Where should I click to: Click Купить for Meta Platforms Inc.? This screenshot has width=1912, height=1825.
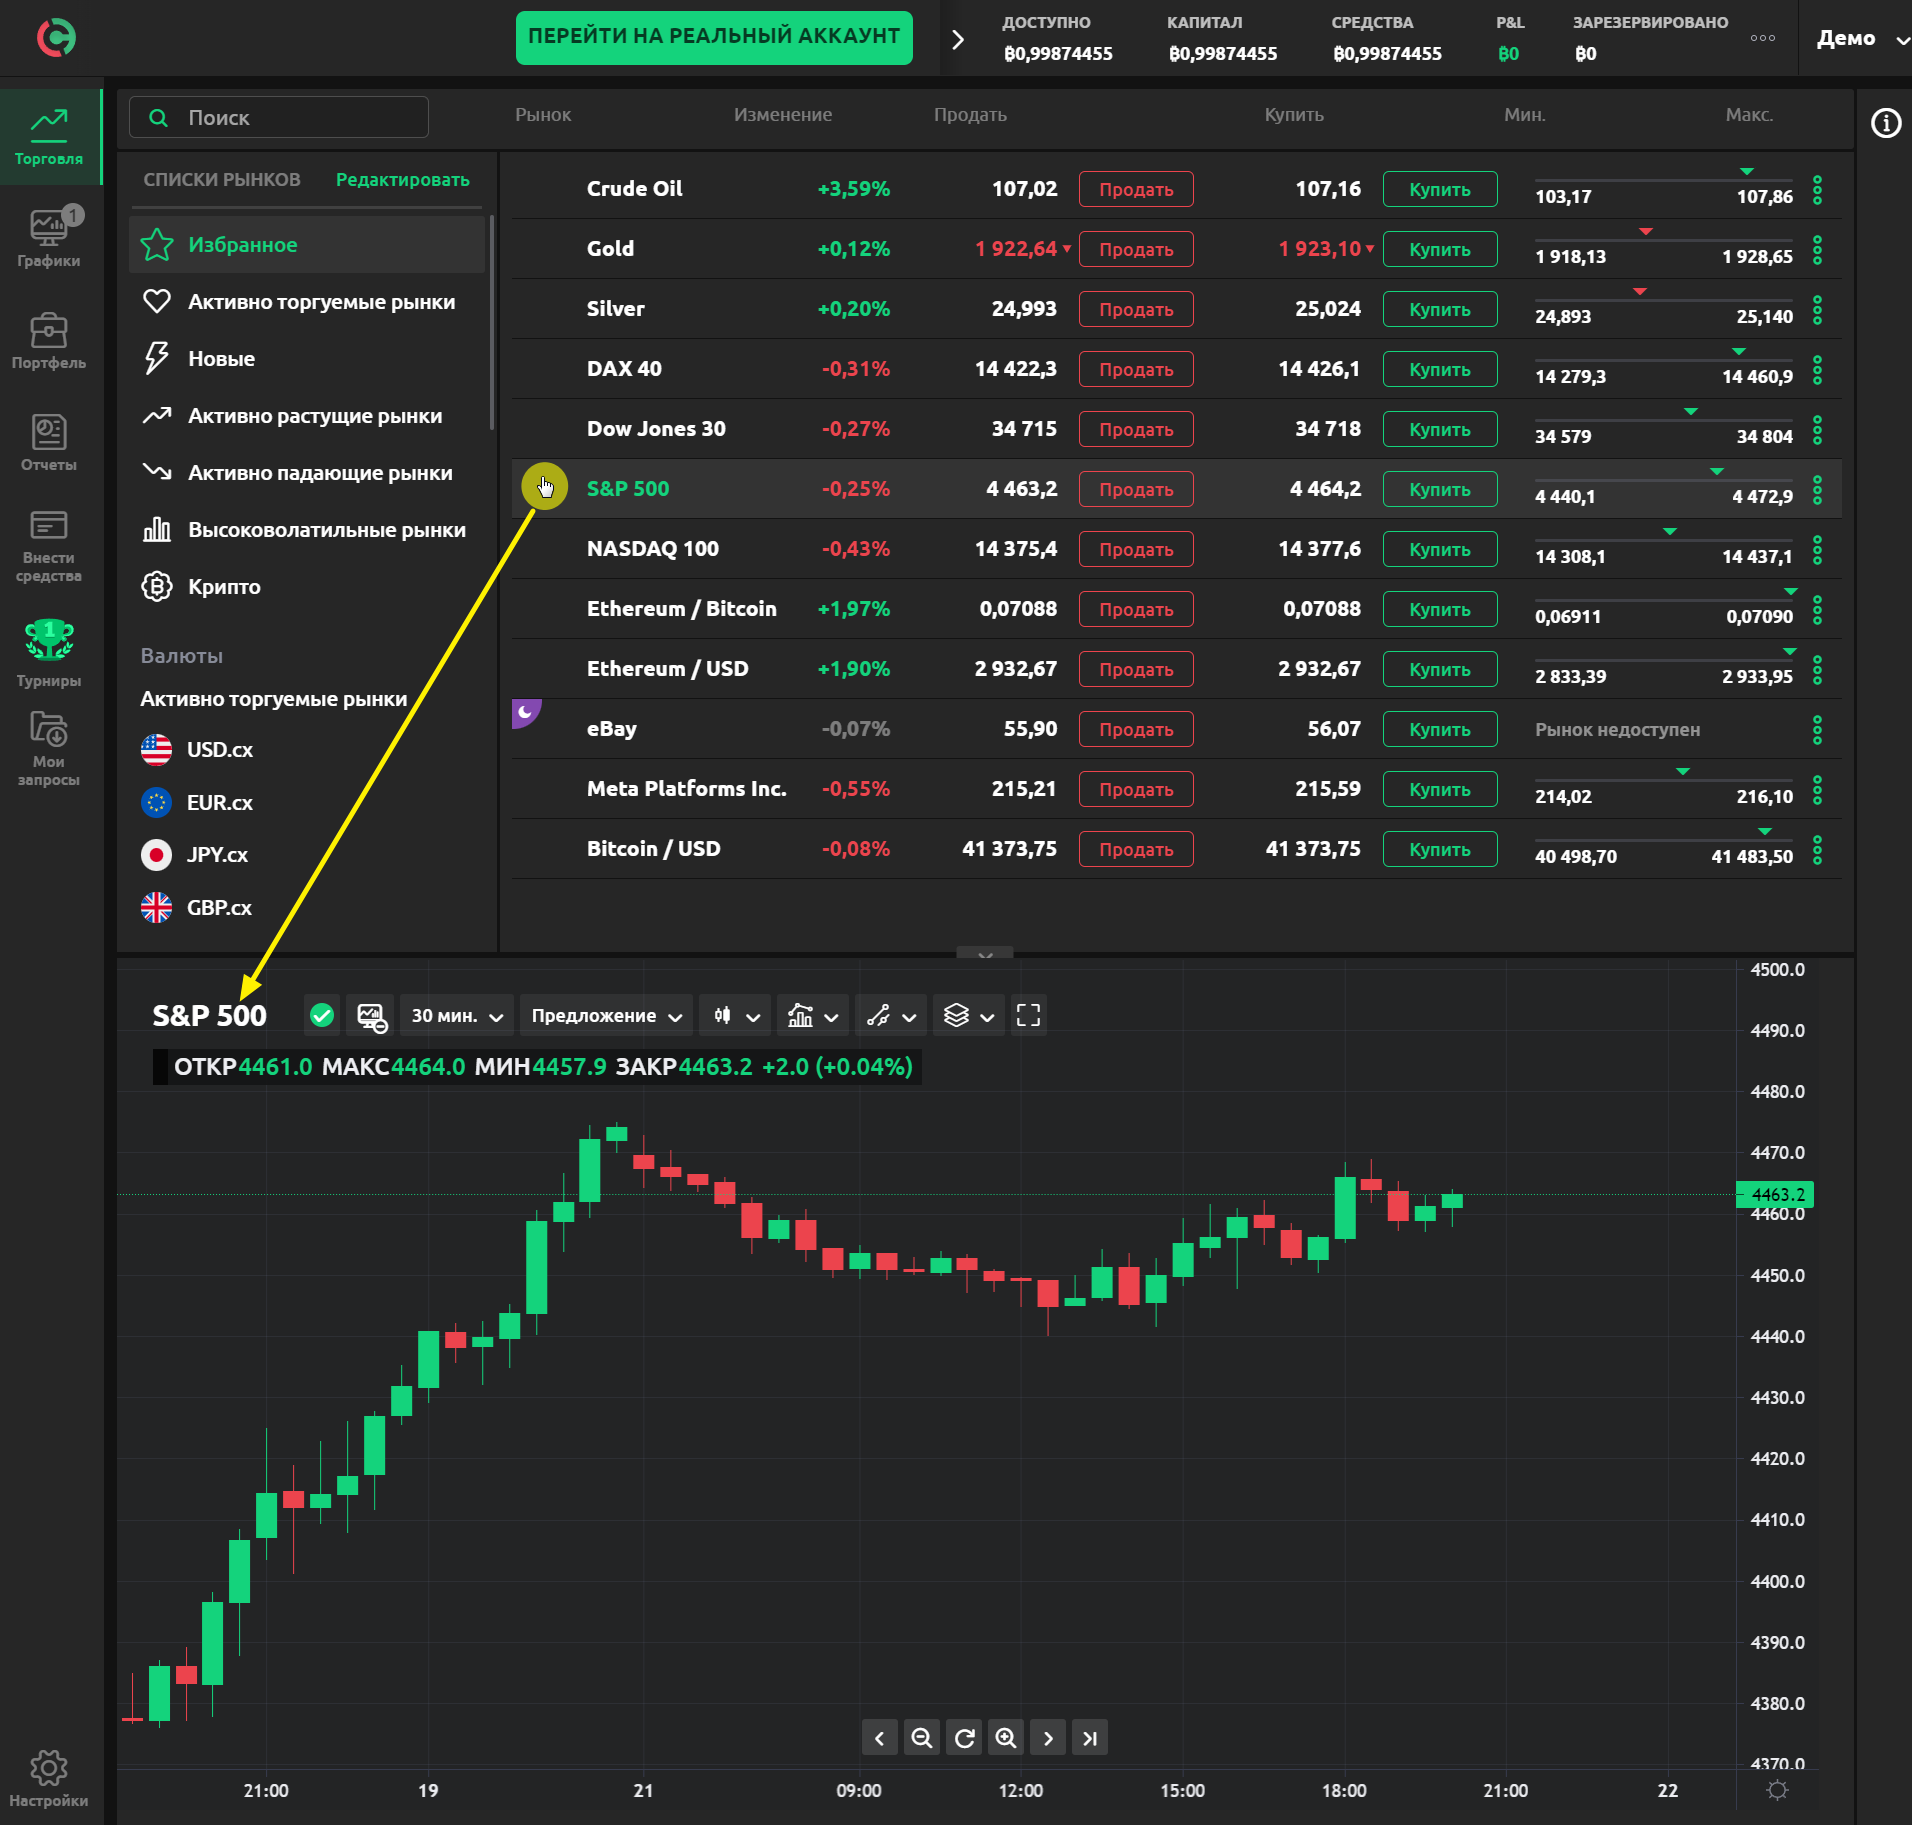1440,789
